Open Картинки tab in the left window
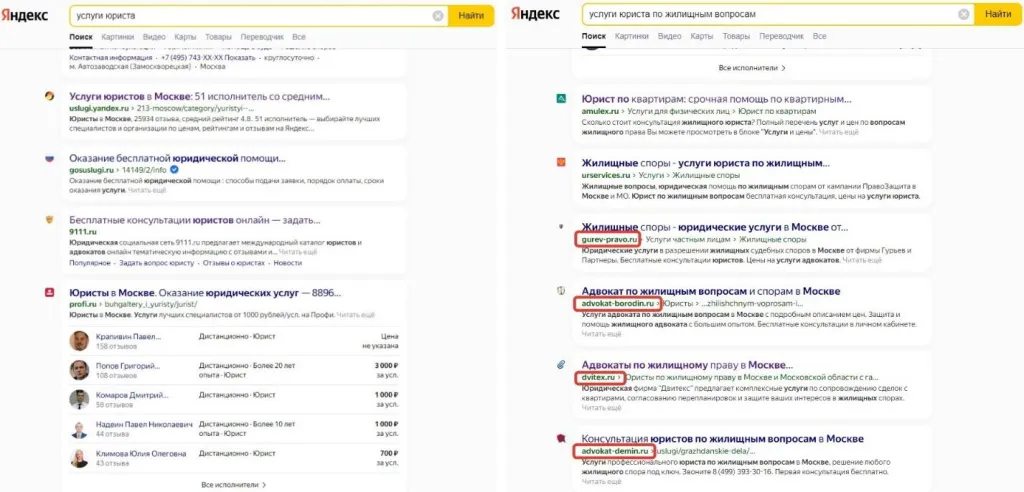Viewport: 1024px width, 492px height. point(118,37)
